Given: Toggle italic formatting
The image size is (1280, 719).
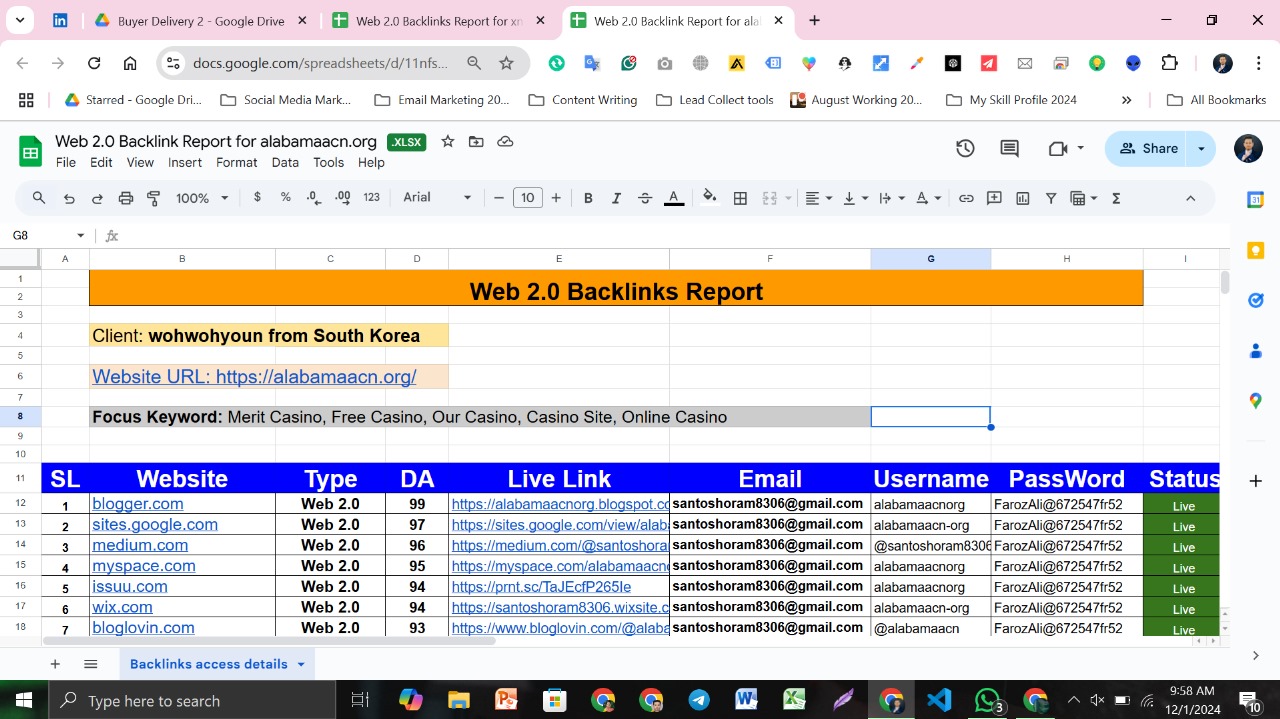Looking at the screenshot, I should (x=616, y=198).
